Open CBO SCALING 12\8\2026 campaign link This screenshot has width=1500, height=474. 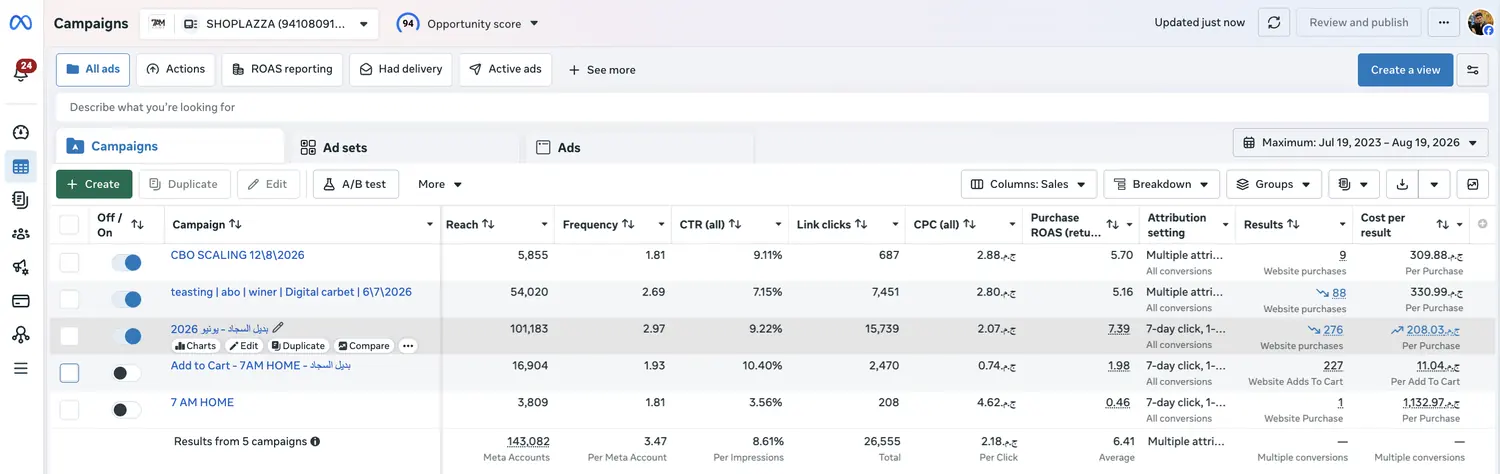[237, 255]
